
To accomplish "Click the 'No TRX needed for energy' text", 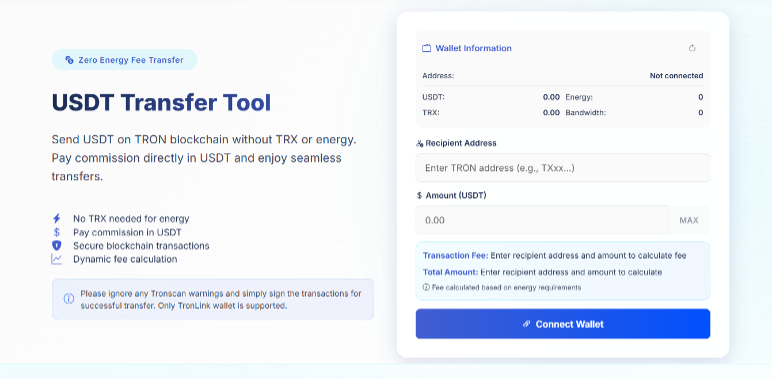I will [131, 219].
